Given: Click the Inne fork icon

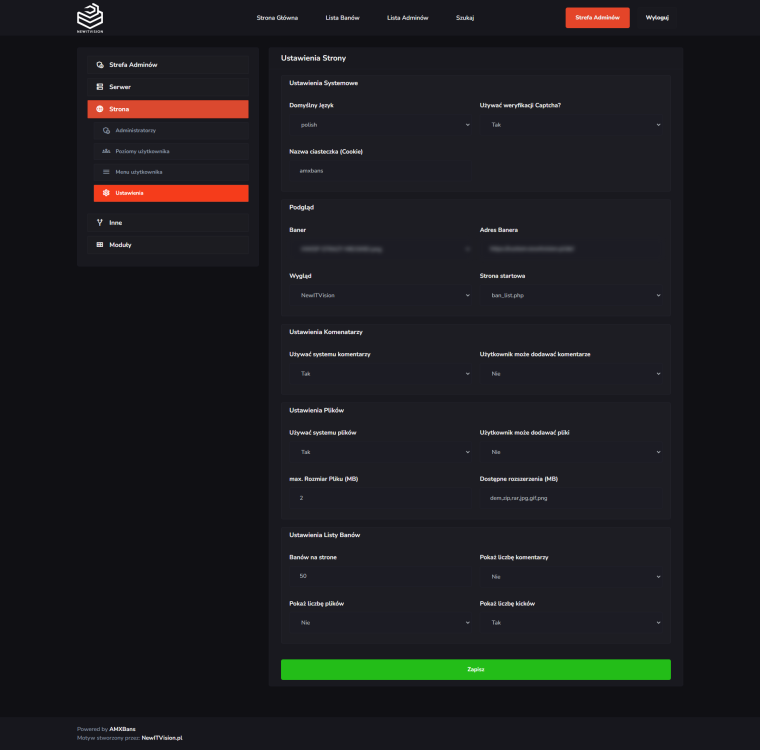Looking at the screenshot, I should tap(100, 223).
